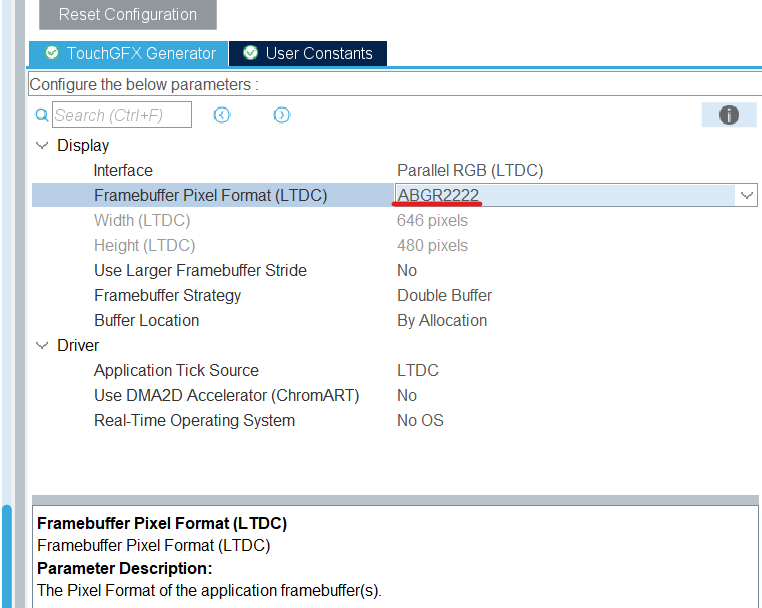The height and width of the screenshot is (608, 762).
Task: Select the Framebuffer Strategy parameter row
Action: click(x=167, y=296)
